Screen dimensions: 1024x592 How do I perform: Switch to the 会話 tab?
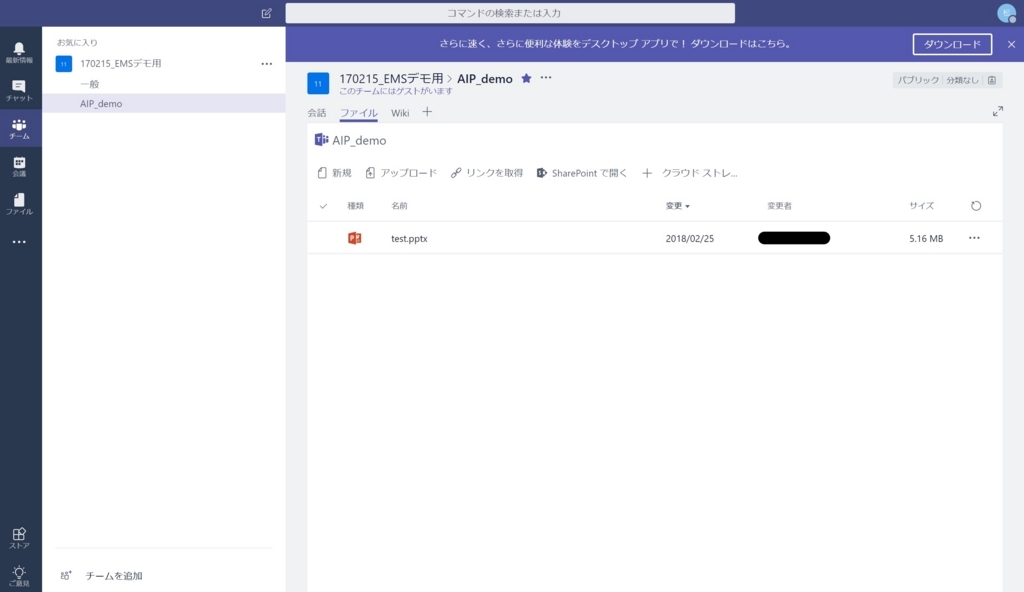click(317, 113)
